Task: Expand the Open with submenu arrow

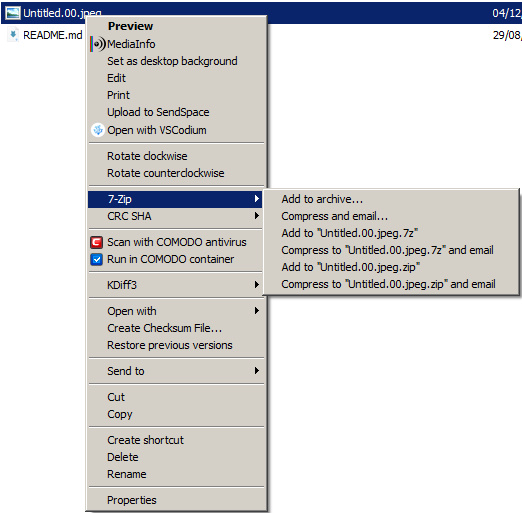Action: click(x=256, y=311)
